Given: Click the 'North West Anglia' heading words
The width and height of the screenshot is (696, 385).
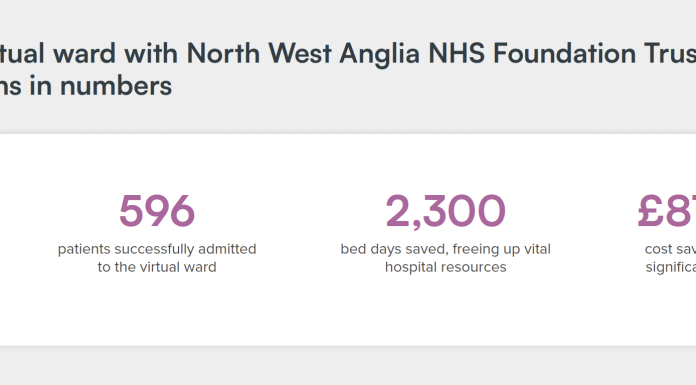Looking at the screenshot, I should [x=303, y=54].
